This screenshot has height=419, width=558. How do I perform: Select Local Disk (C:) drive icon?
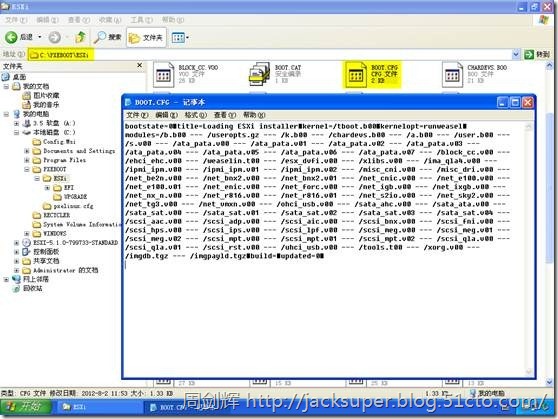[27, 132]
